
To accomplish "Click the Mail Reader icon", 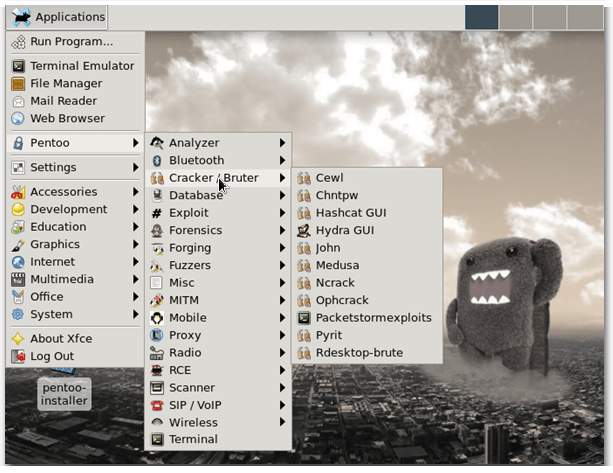I will pyautogui.click(x=18, y=101).
